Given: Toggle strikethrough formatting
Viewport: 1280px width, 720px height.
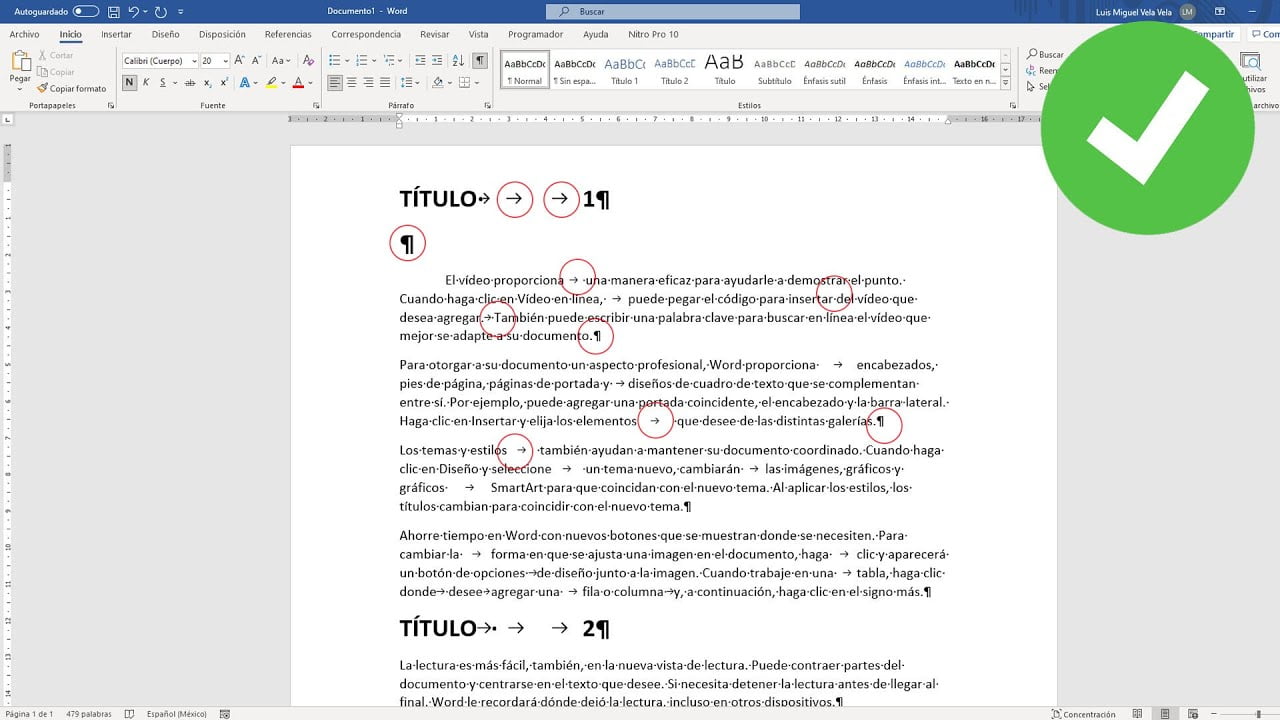Looking at the screenshot, I should pyautogui.click(x=189, y=82).
